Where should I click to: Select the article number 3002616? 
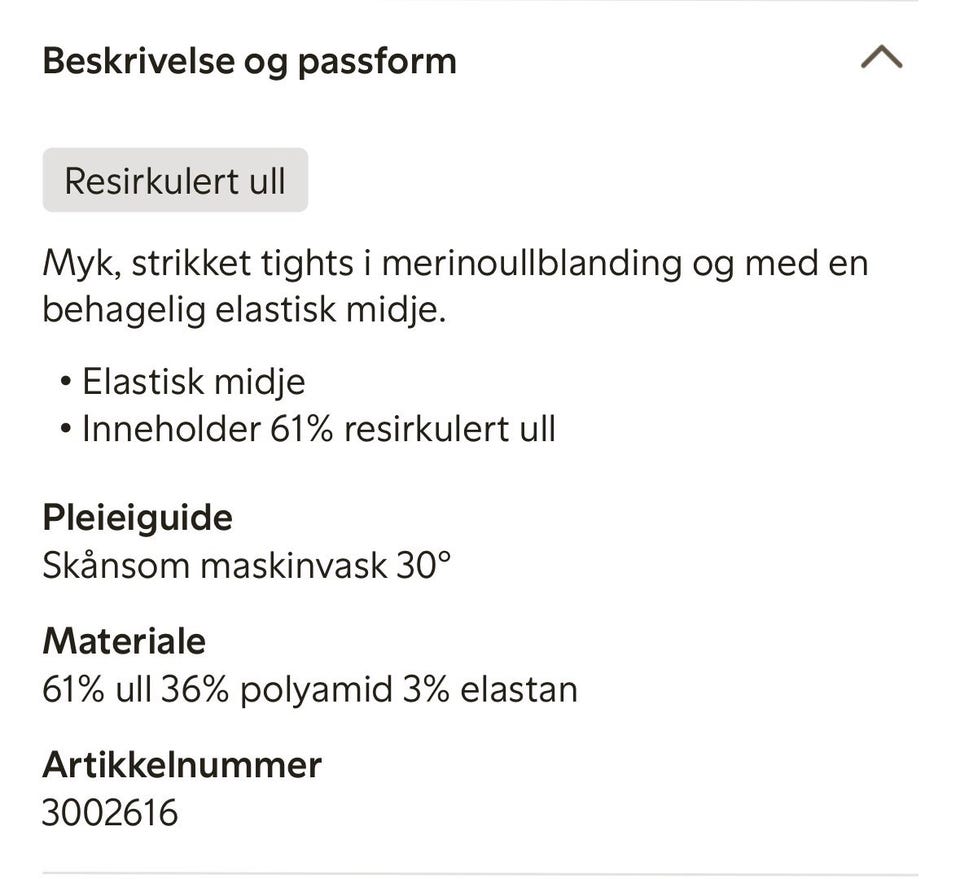click(110, 812)
